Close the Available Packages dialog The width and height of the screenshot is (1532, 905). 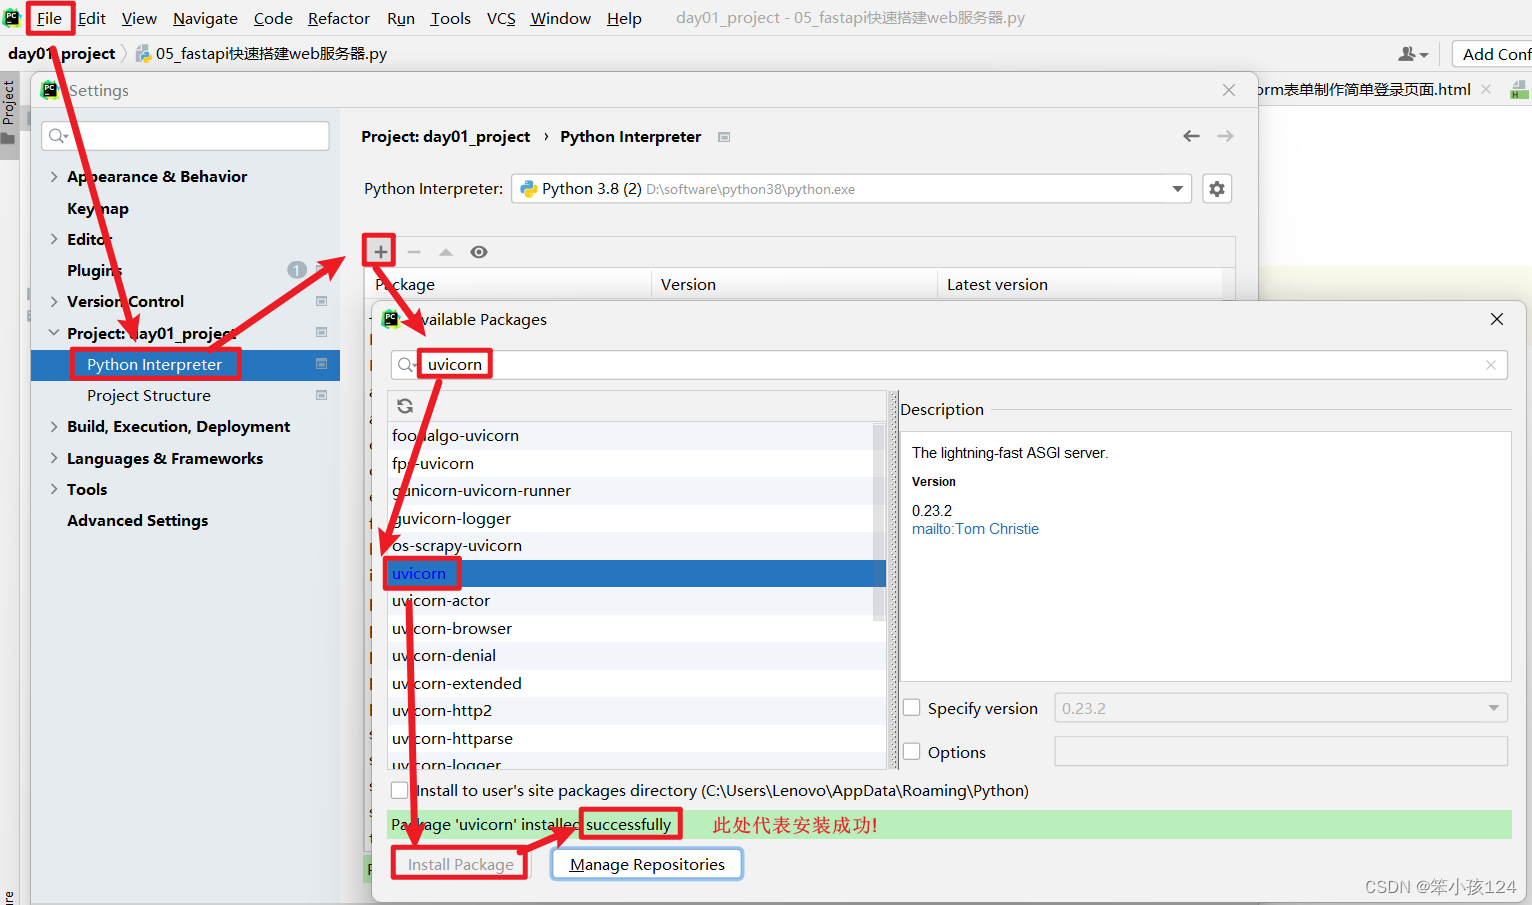(x=1497, y=319)
